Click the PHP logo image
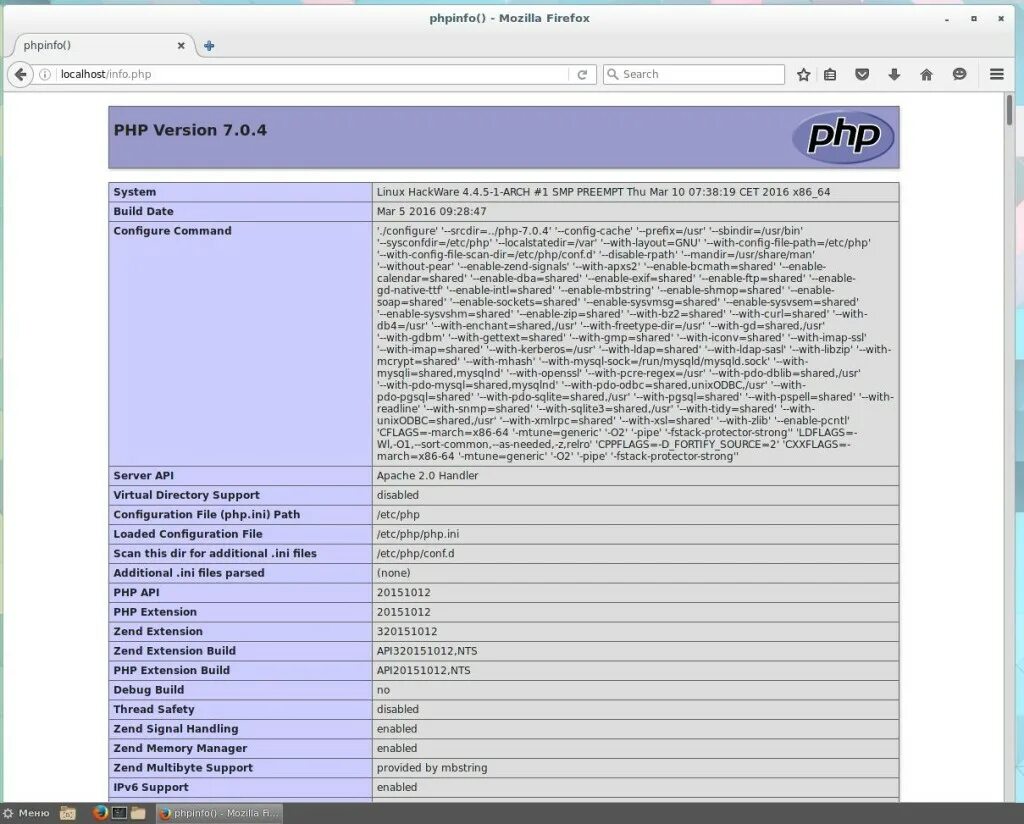Image resolution: width=1024 pixels, height=824 pixels. [x=843, y=137]
